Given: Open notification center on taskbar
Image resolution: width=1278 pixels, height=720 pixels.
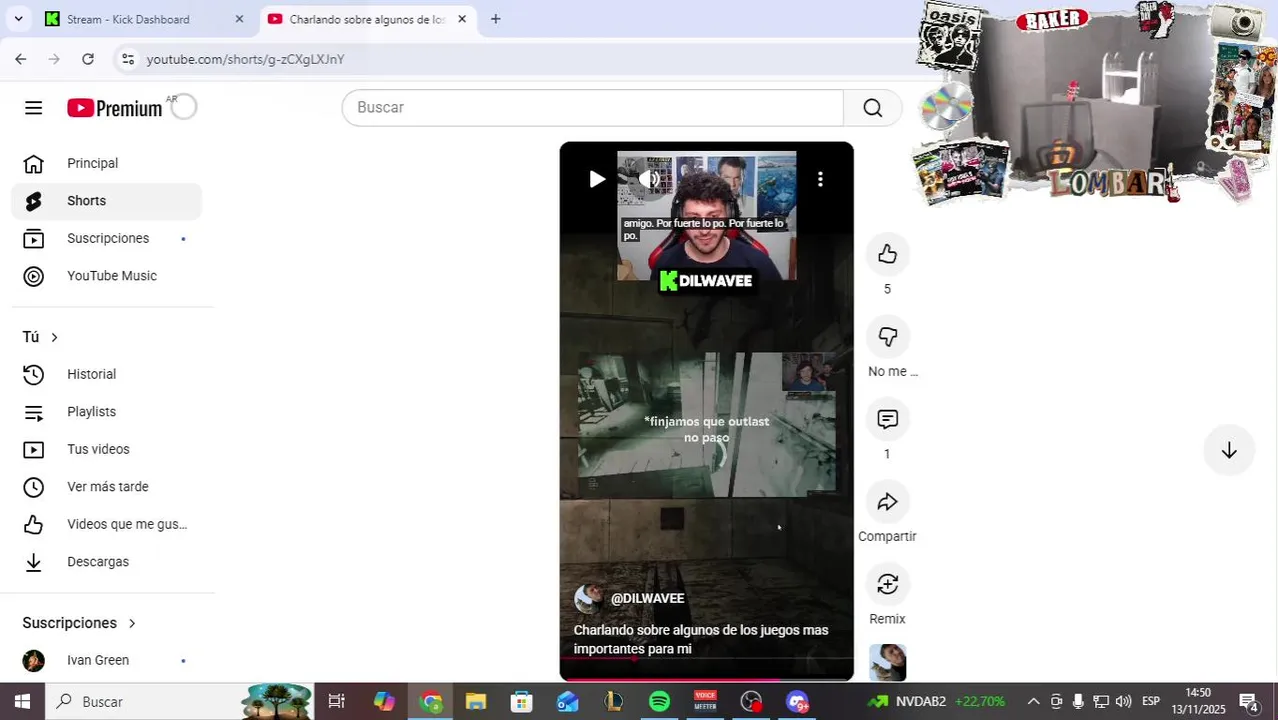Looking at the screenshot, I should click(1248, 702).
